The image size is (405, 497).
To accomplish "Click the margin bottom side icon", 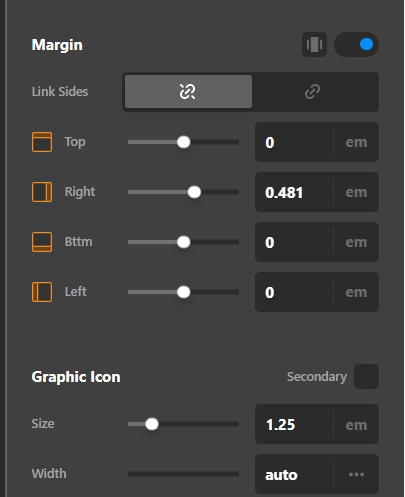I will [42, 242].
